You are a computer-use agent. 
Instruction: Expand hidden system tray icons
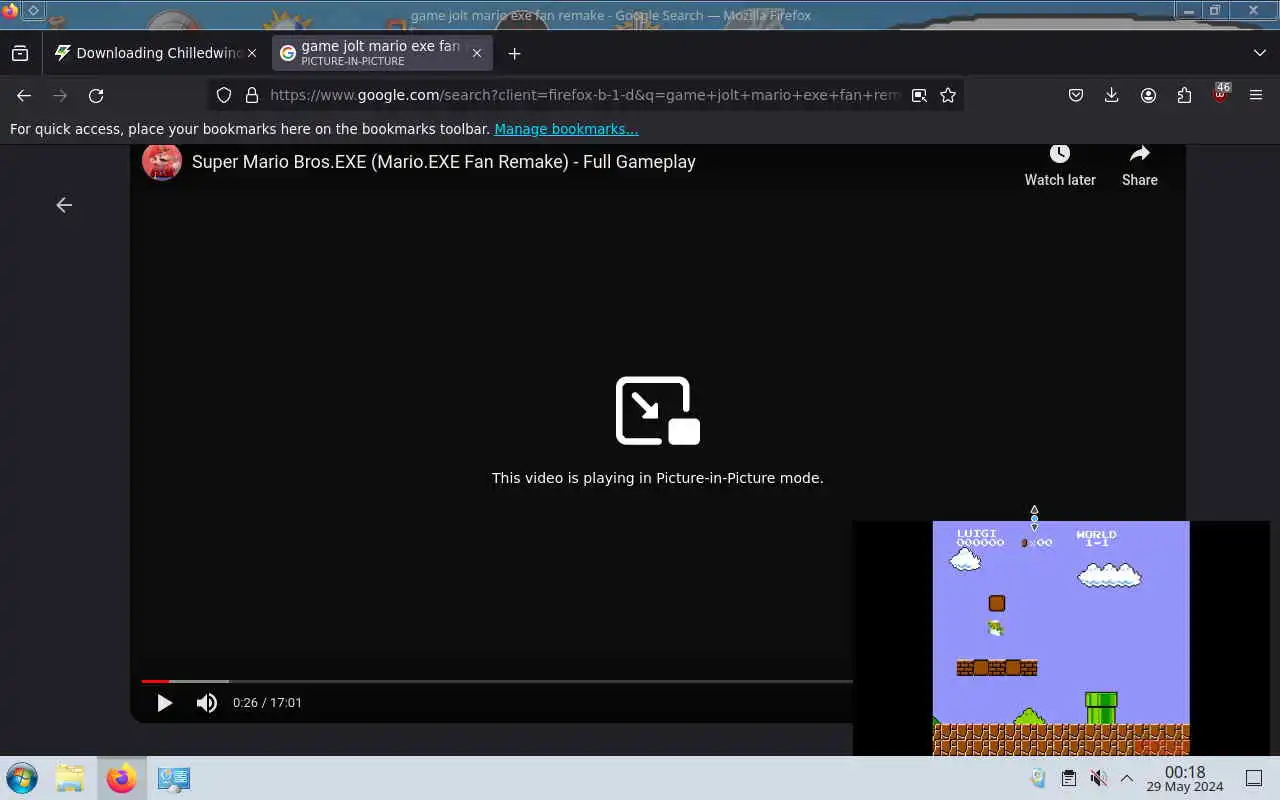point(1127,778)
